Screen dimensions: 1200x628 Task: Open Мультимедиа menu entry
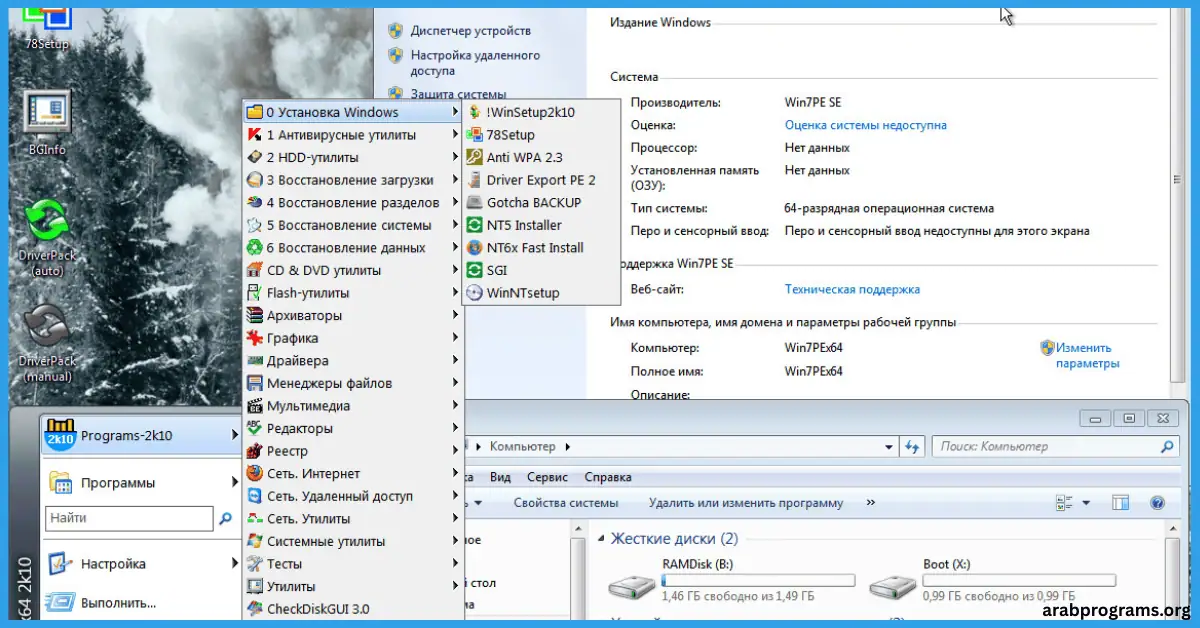click(352, 406)
